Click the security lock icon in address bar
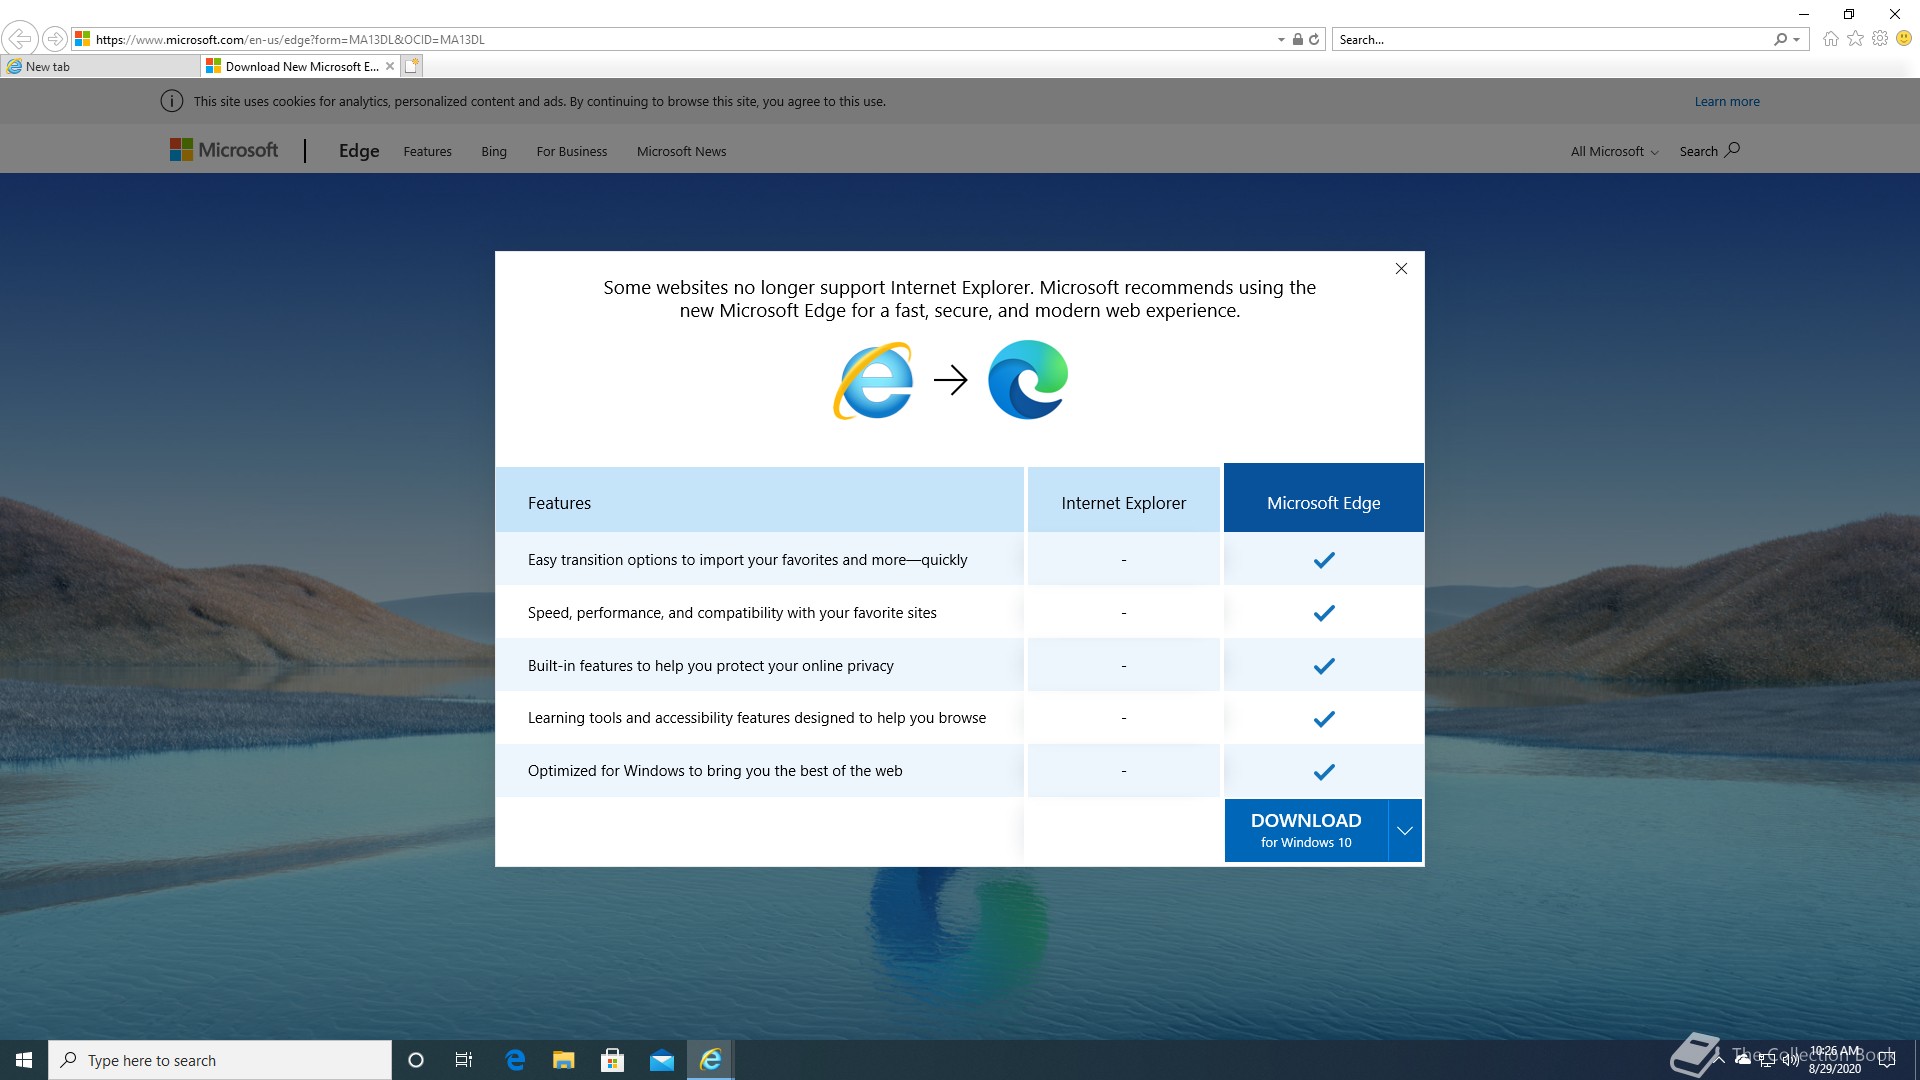1920x1080 pixels. [x=1297, y=40]
